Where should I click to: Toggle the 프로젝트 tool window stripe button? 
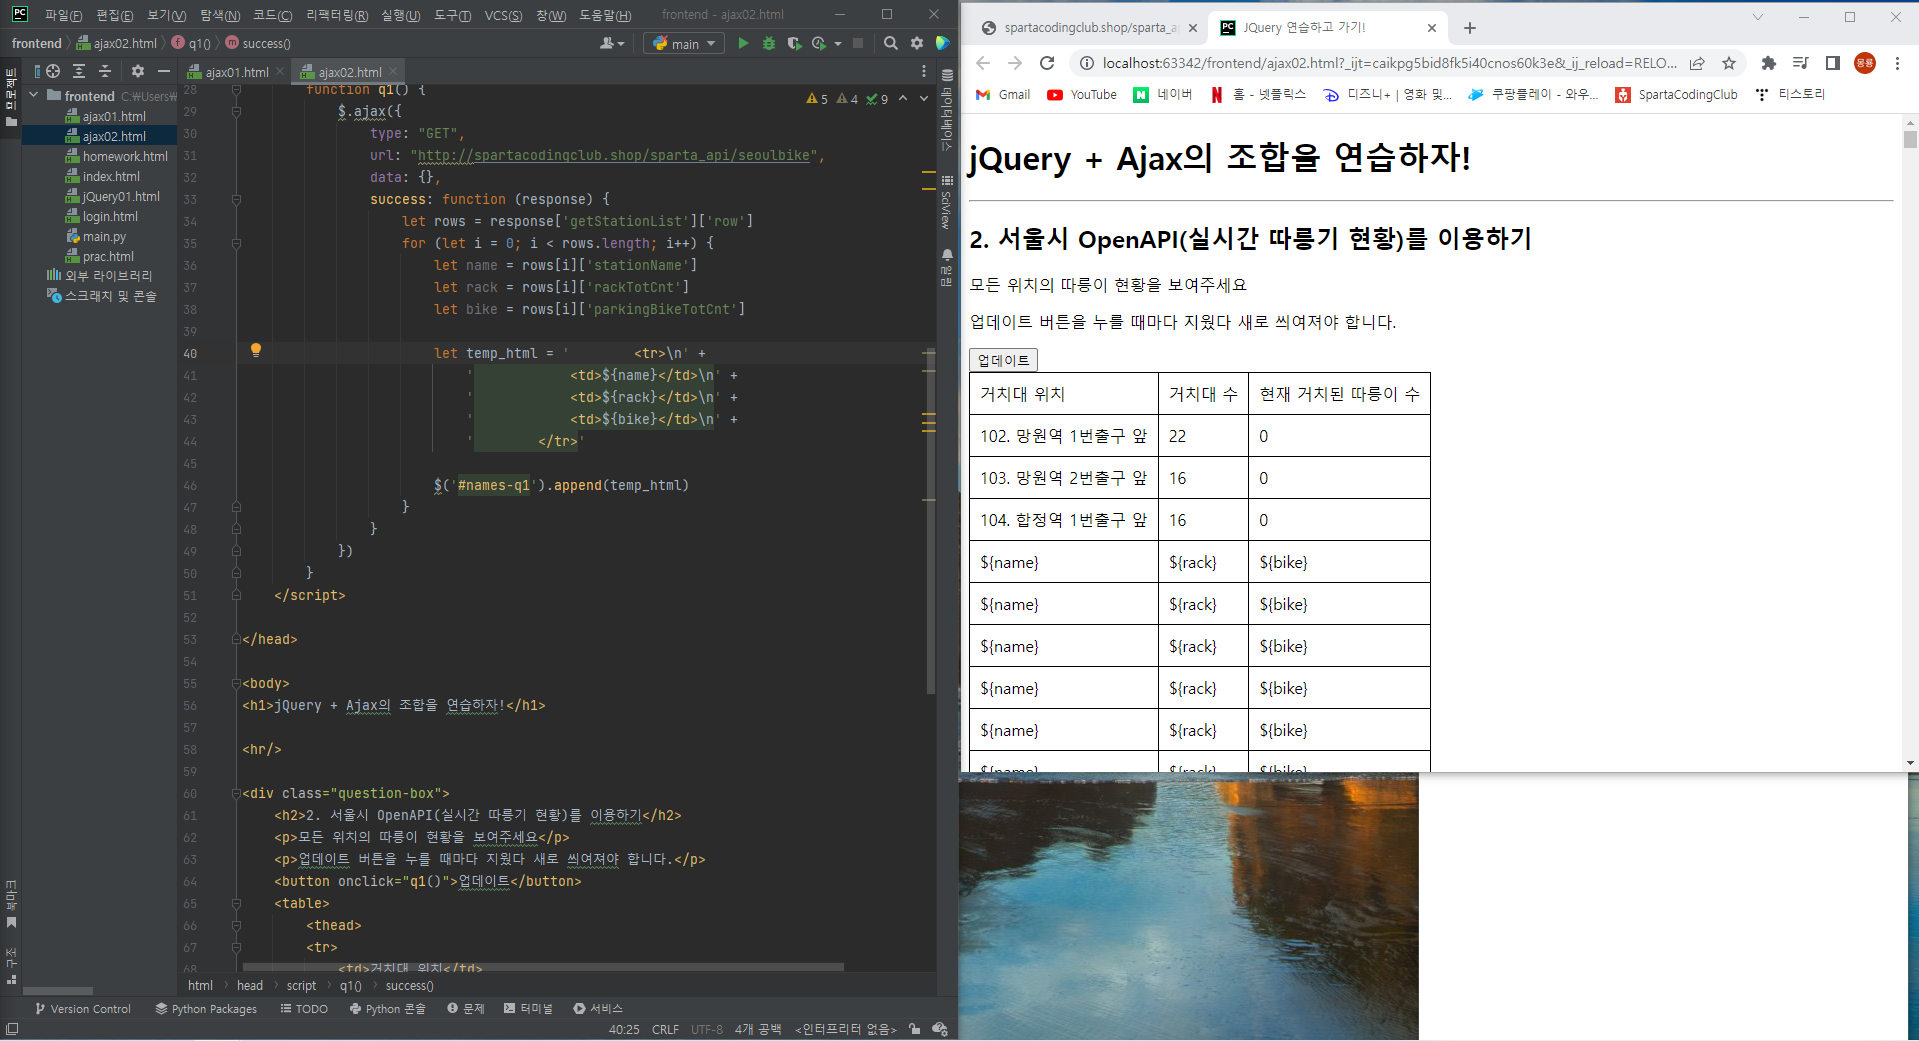tap(11, 96)
